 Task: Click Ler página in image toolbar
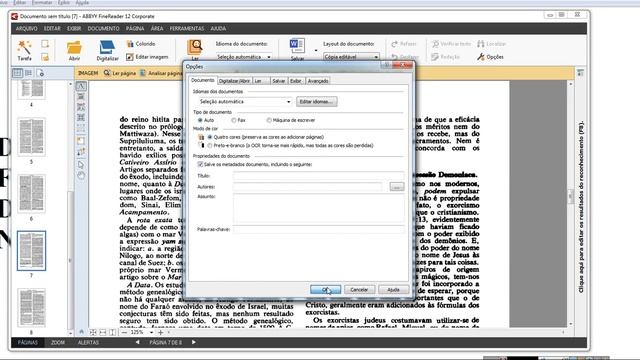tap(119, 73)
